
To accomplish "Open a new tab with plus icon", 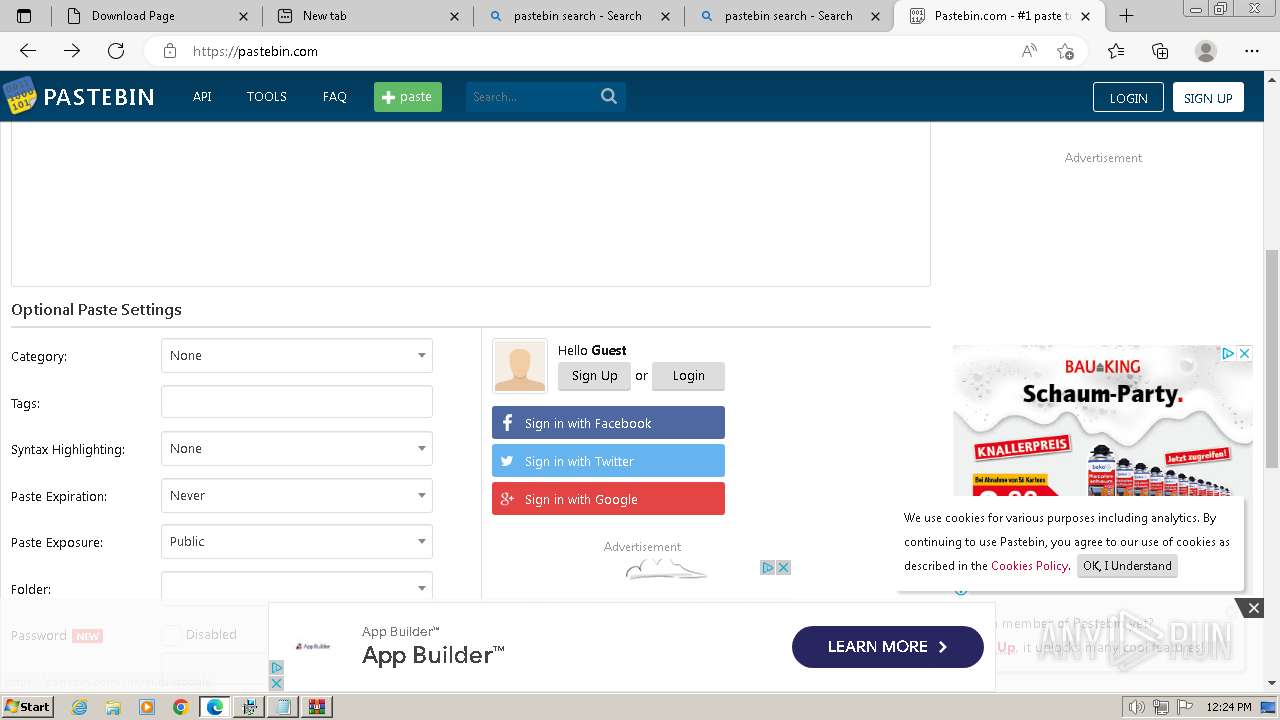I will coord(1126,15).
